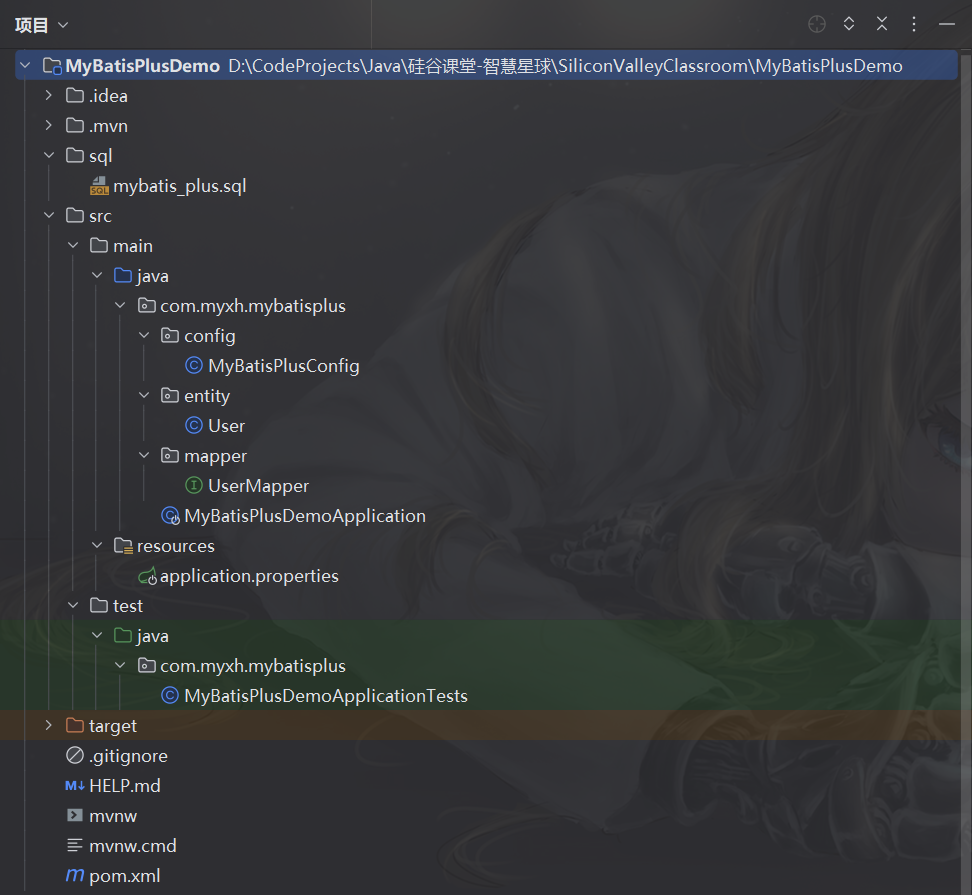This screenshot has width=972, height=895.
Task: Click the .mvn folder icon
Action: pyautogui.click(x=75, y=125)
